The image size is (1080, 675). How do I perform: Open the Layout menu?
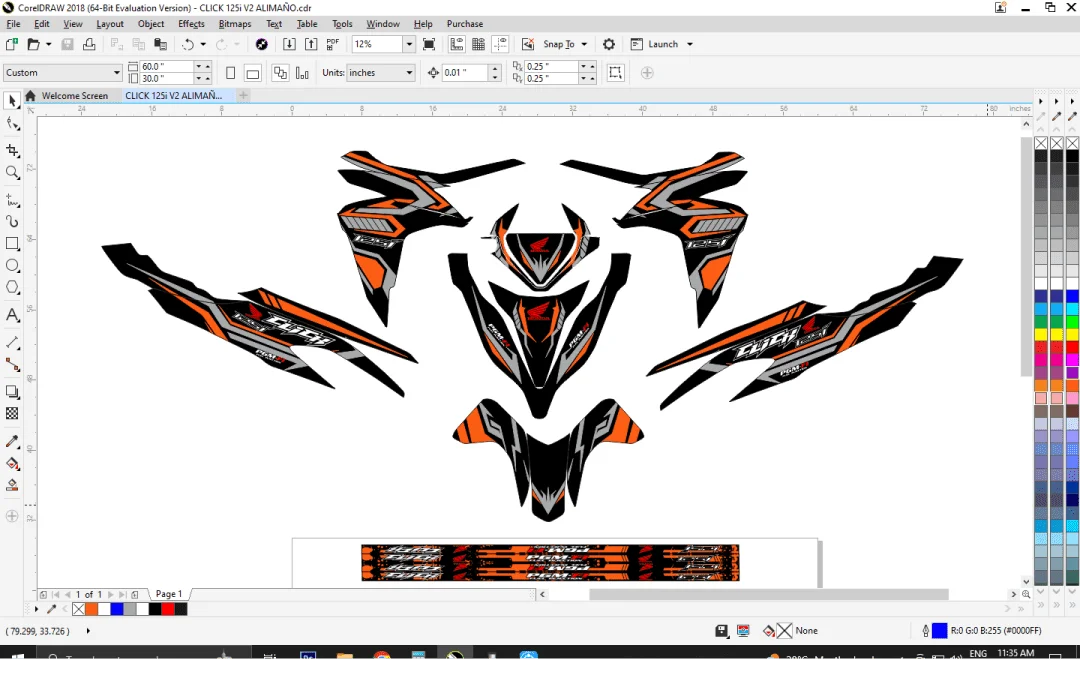(x=110, y=23)
